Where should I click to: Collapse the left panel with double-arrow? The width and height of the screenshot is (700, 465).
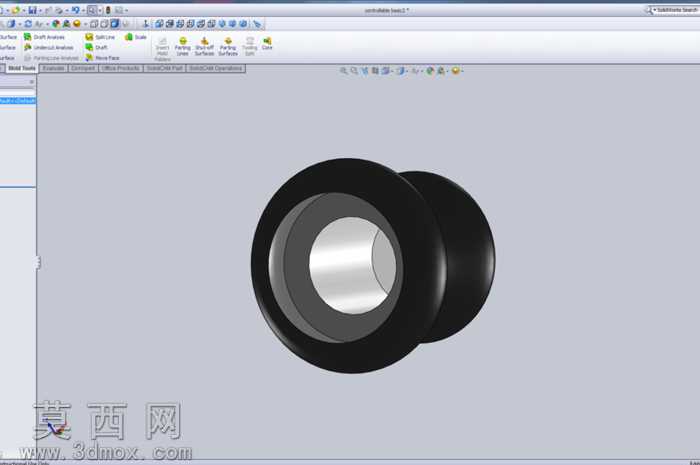coord(32,82)
